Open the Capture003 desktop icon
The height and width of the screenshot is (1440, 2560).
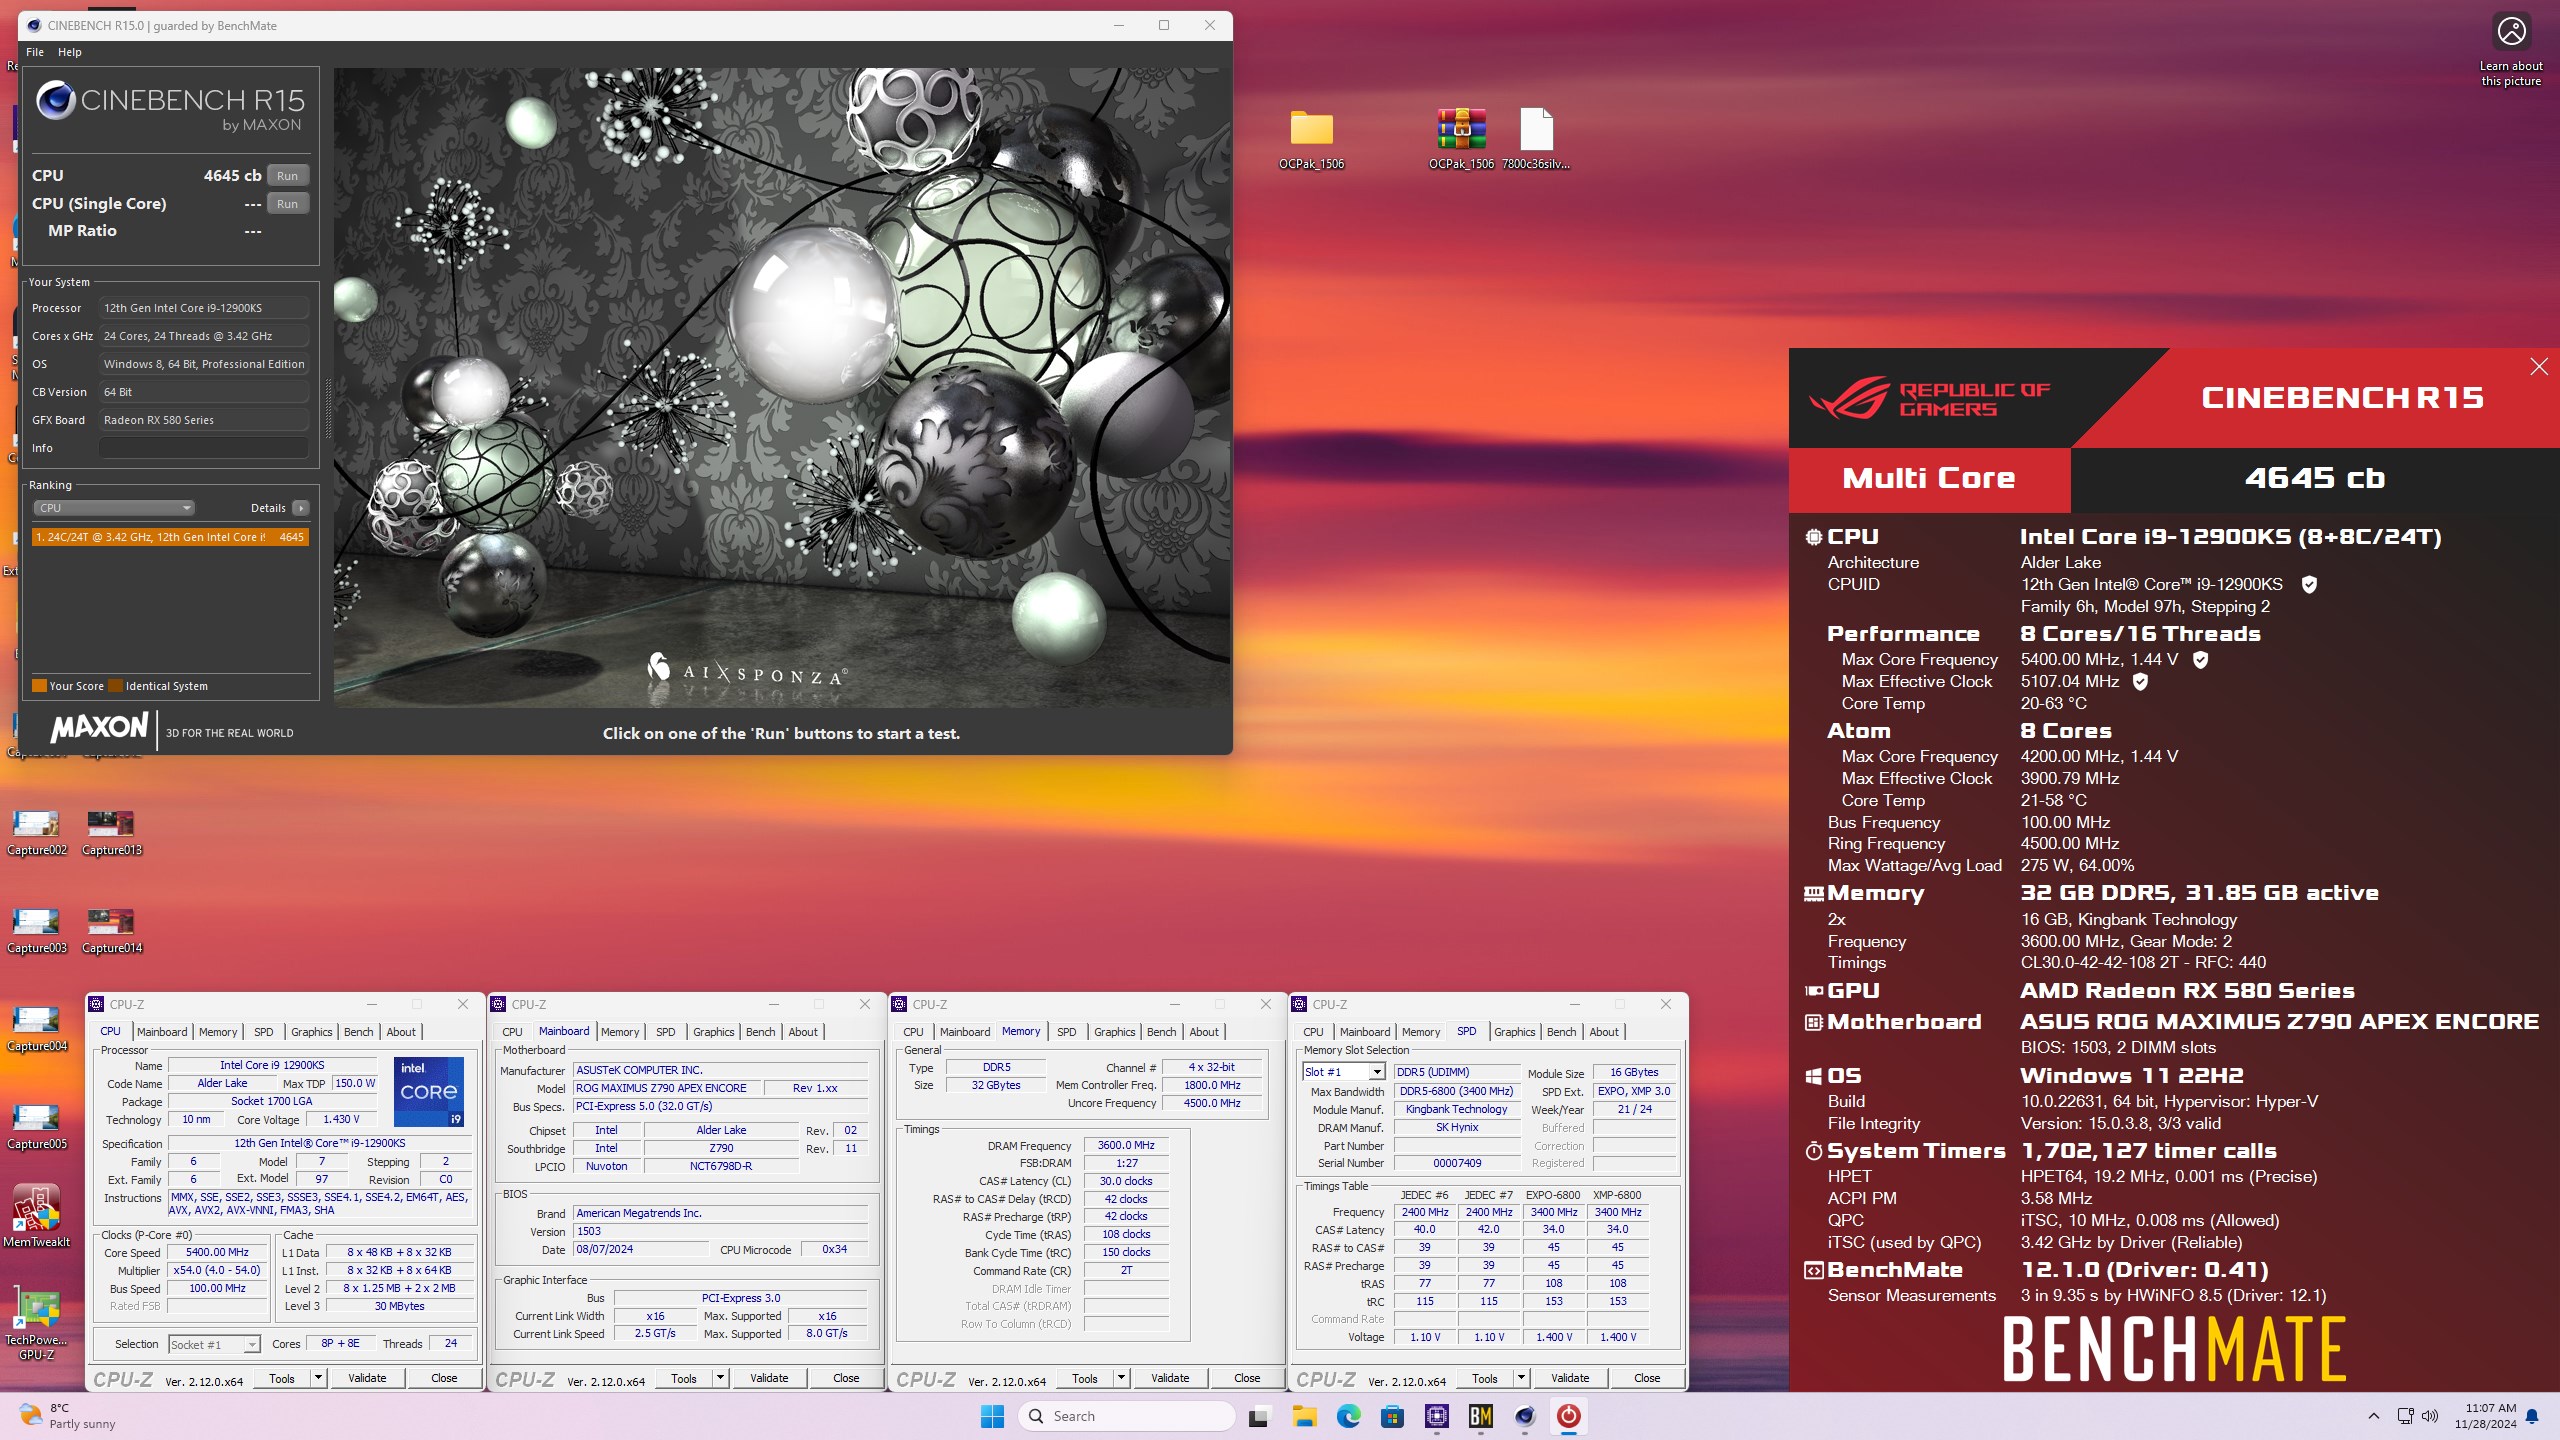tap(37, 930)
